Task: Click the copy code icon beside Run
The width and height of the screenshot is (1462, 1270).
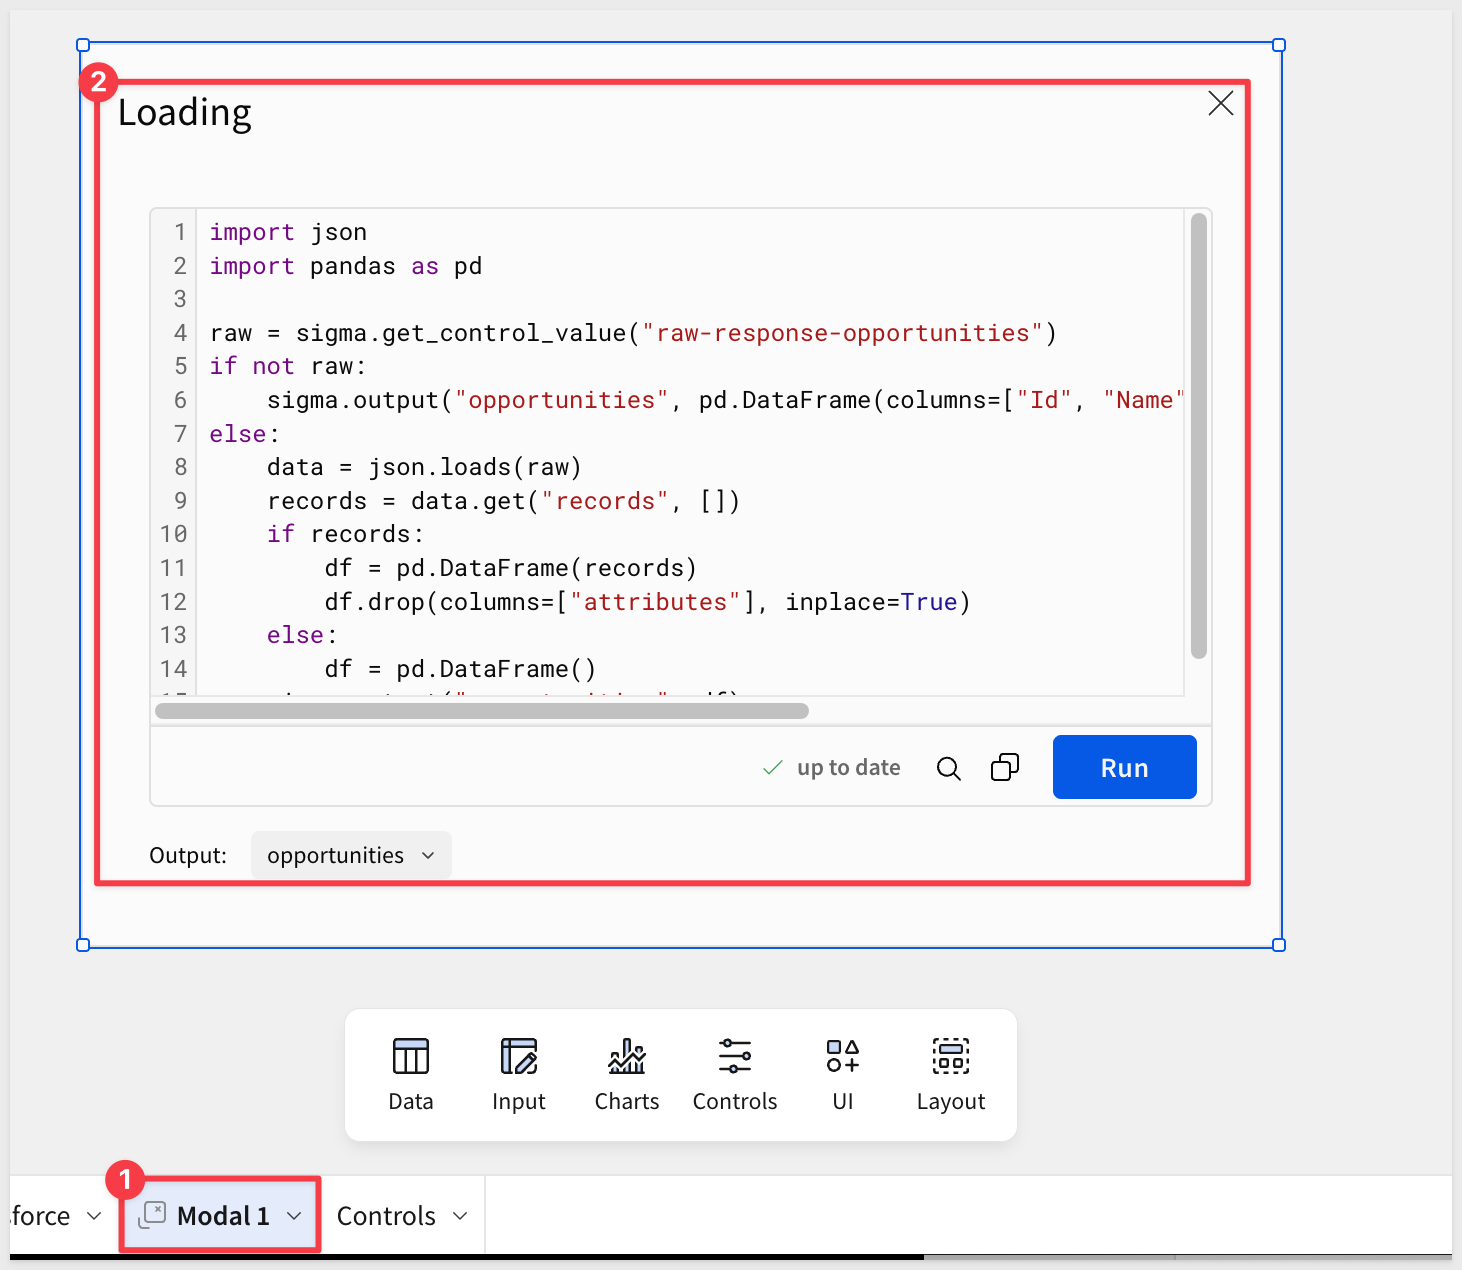Action: (x=1004, y=768)
